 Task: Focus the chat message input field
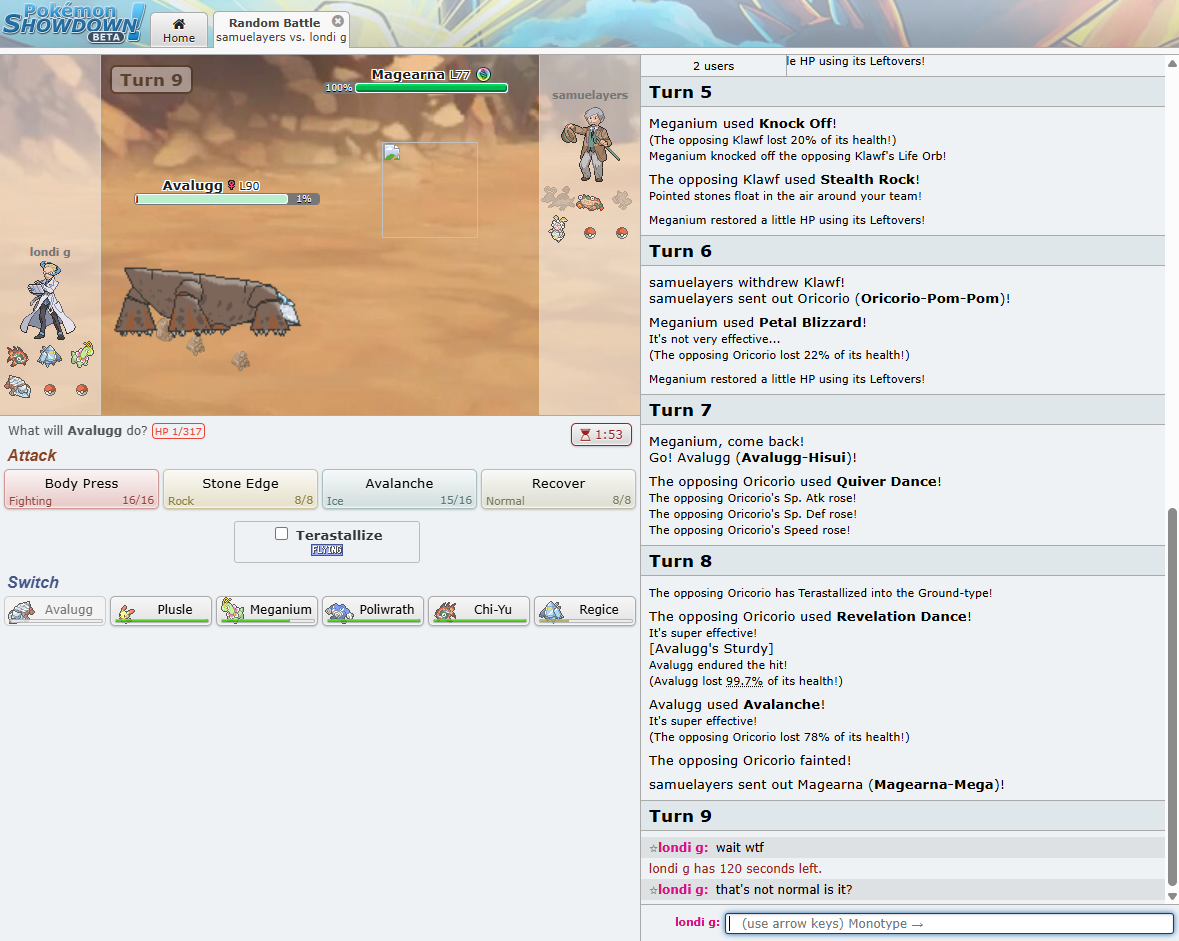(x=949, y=923)
